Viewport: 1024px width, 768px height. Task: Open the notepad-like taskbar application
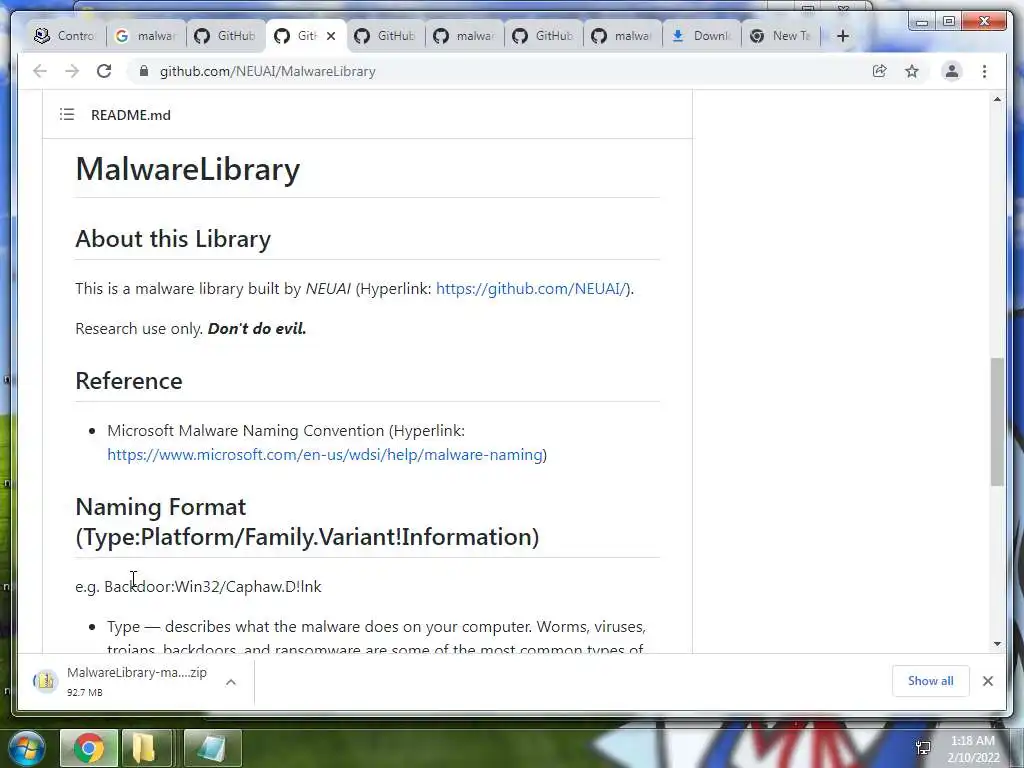tap(213, 748)
